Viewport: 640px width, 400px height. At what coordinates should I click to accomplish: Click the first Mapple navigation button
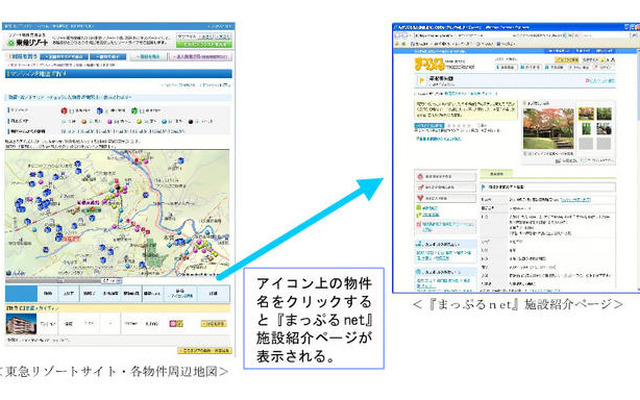506,67
